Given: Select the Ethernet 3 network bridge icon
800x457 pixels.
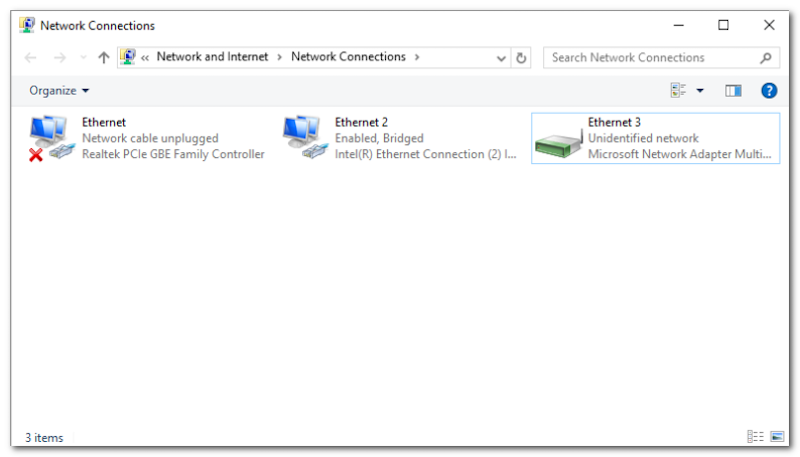Looking at the screenshot, I should [x=558, y=138].
